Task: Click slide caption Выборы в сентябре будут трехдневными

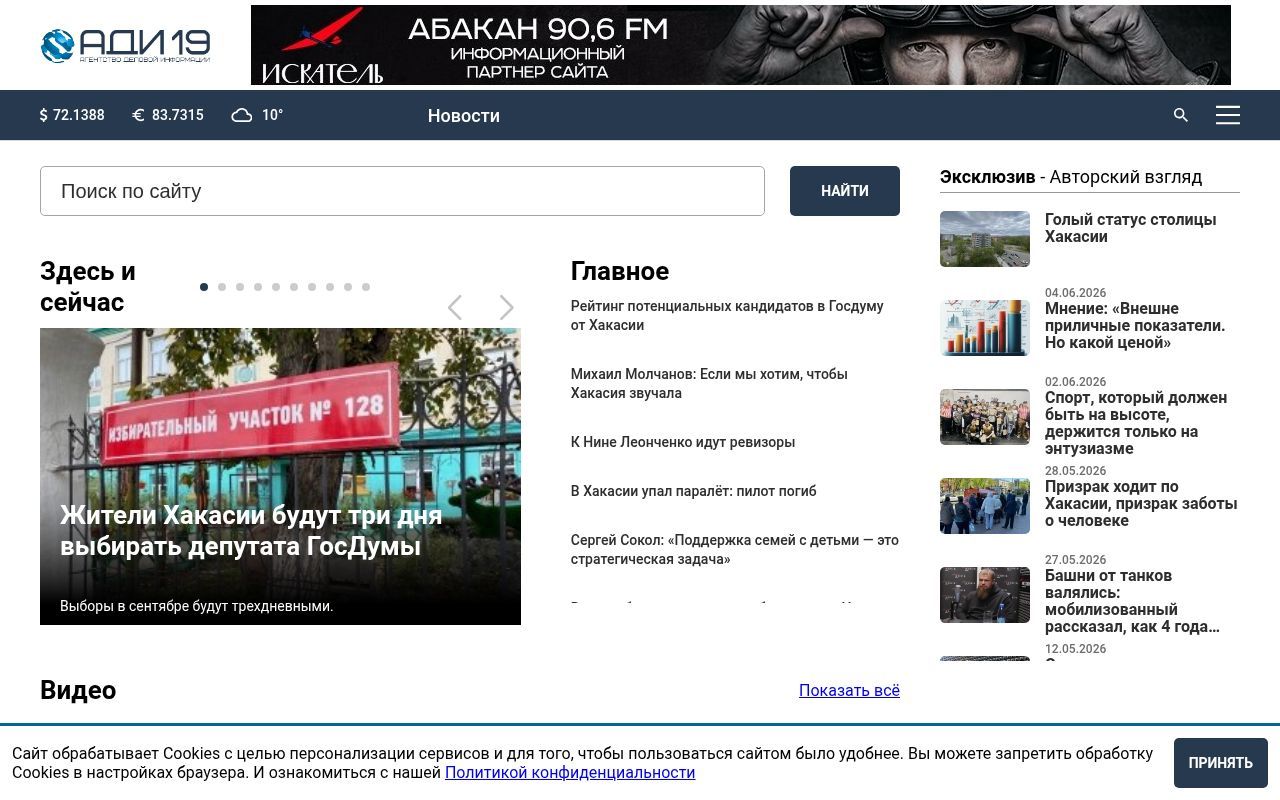Action: point(197,606)
